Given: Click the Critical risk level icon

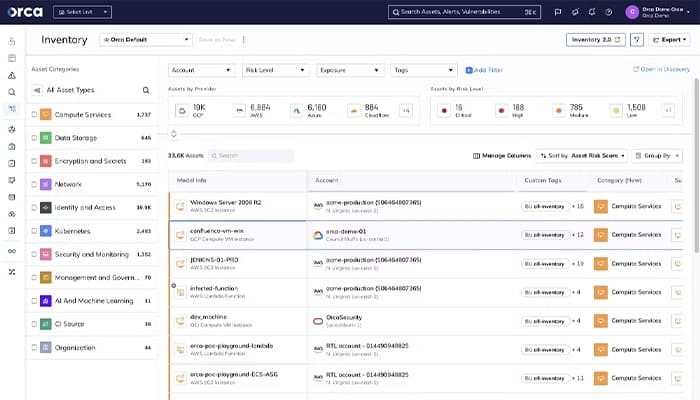Looking at the screenshot, I should click(x=444, y=110).
